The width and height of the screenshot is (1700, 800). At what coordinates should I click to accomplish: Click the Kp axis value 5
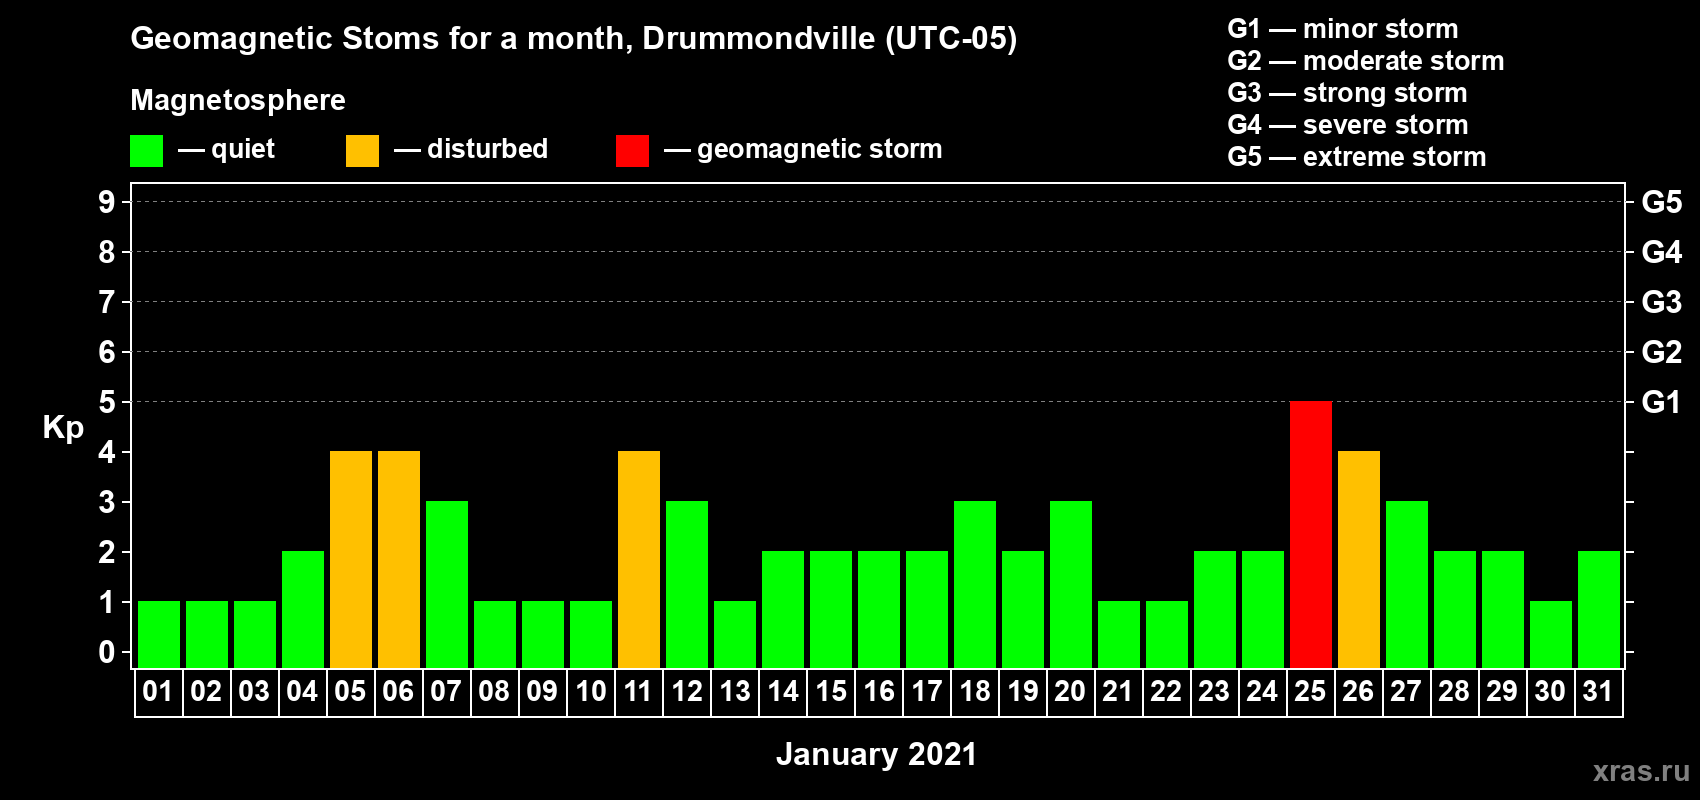(x=107, y=402)
